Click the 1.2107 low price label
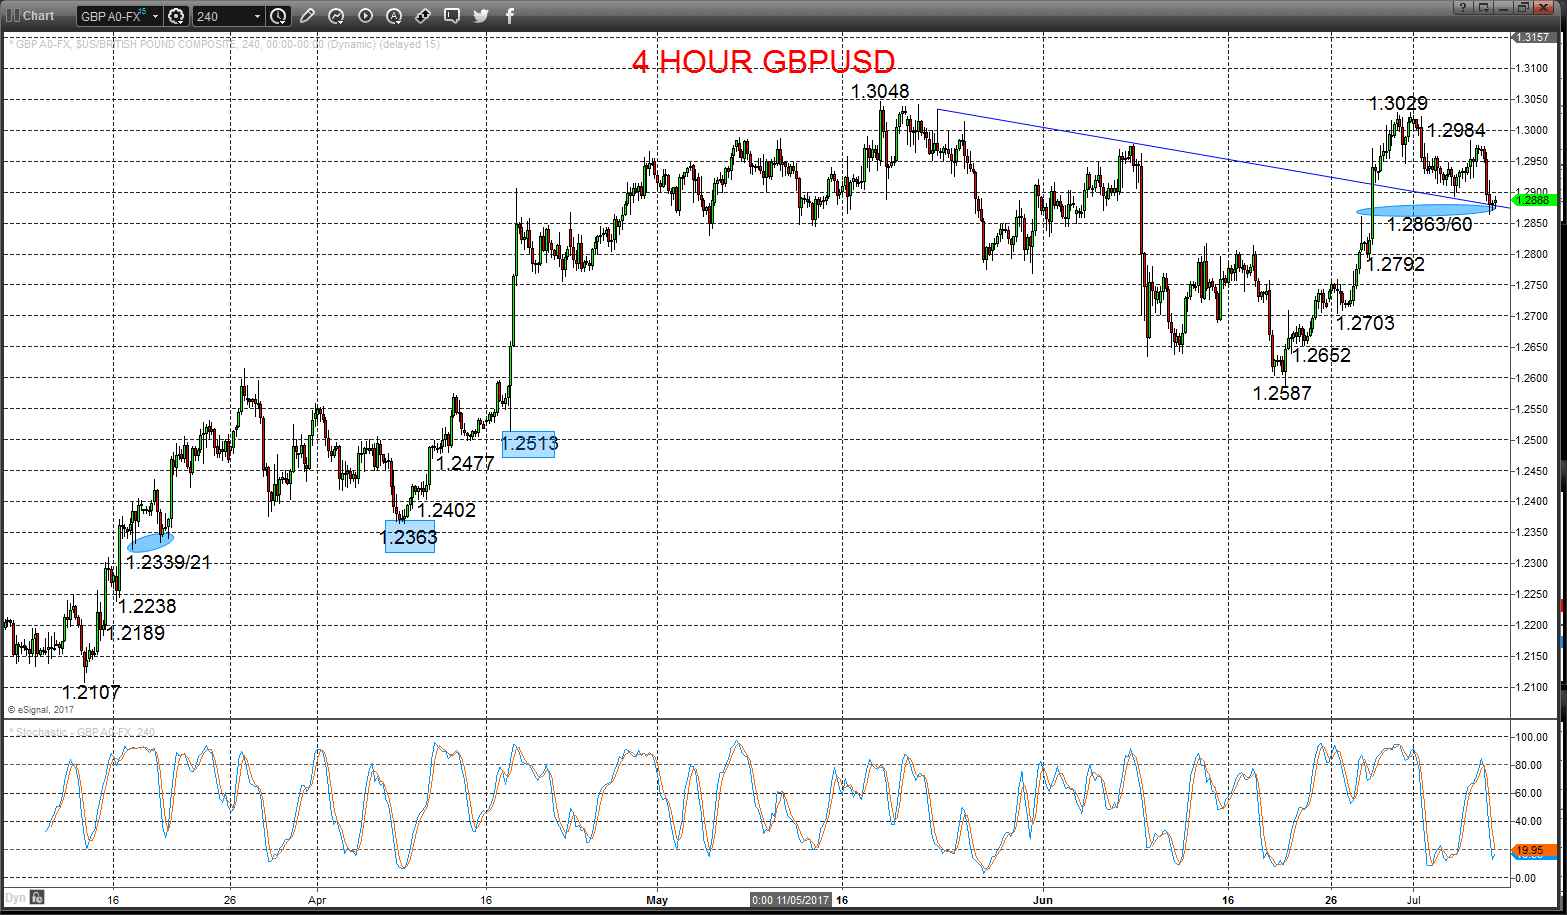 91,692
